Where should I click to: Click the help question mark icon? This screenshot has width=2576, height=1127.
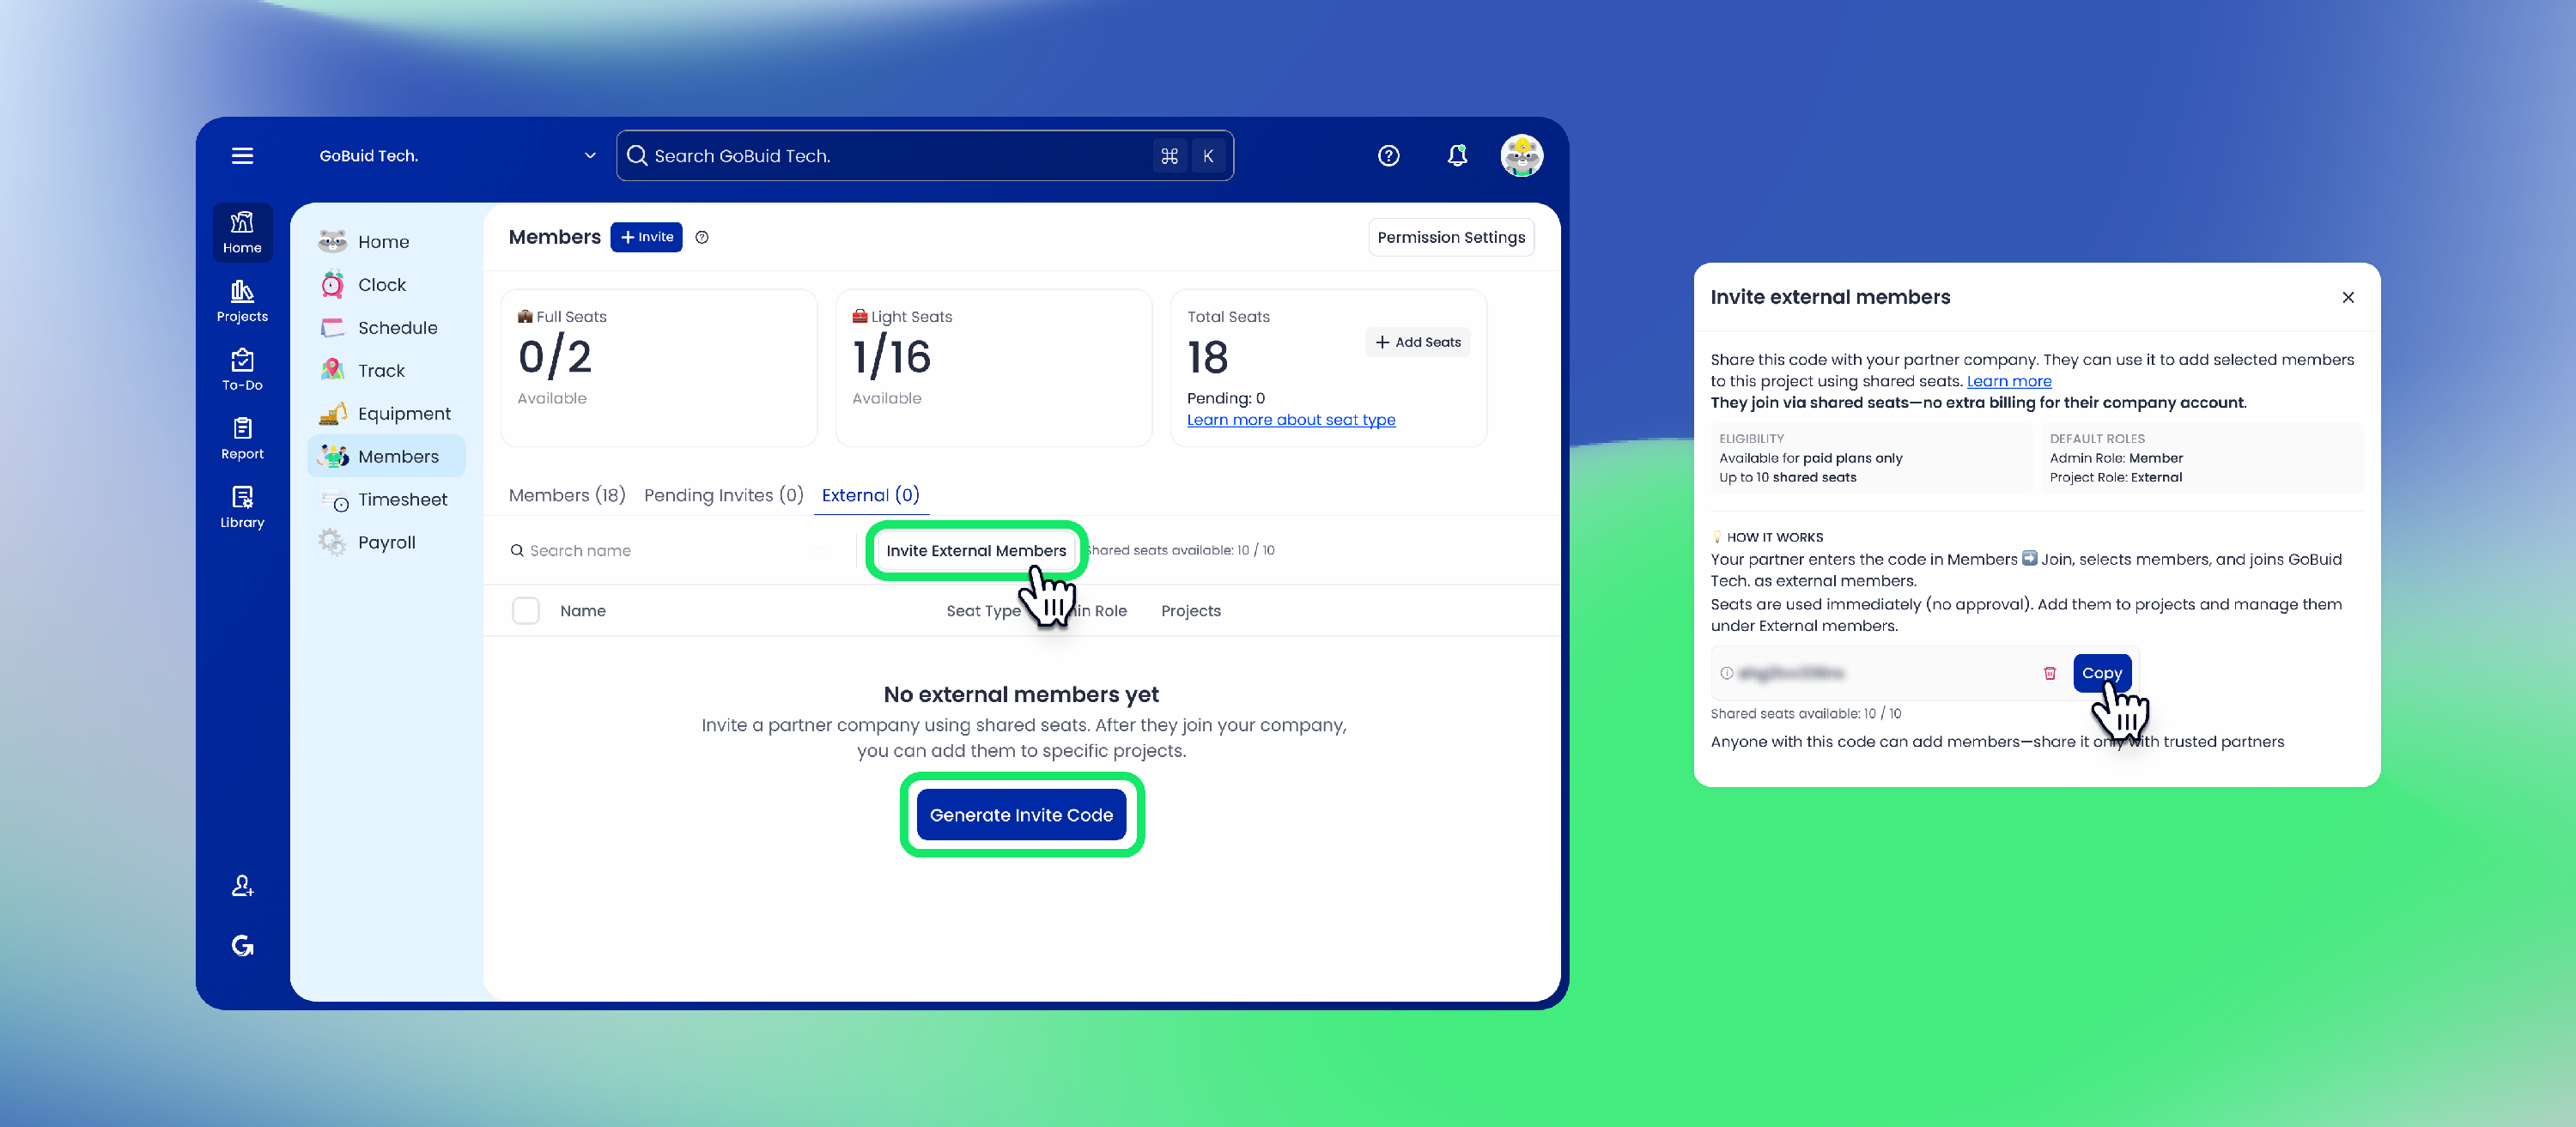coord(1388,156)
